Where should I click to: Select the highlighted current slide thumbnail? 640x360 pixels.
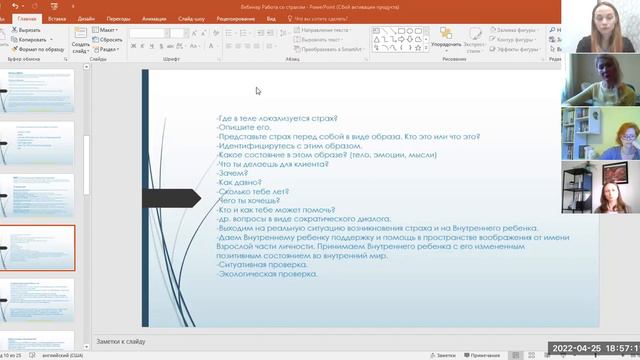pyautogui.click(x=37, y=248)
